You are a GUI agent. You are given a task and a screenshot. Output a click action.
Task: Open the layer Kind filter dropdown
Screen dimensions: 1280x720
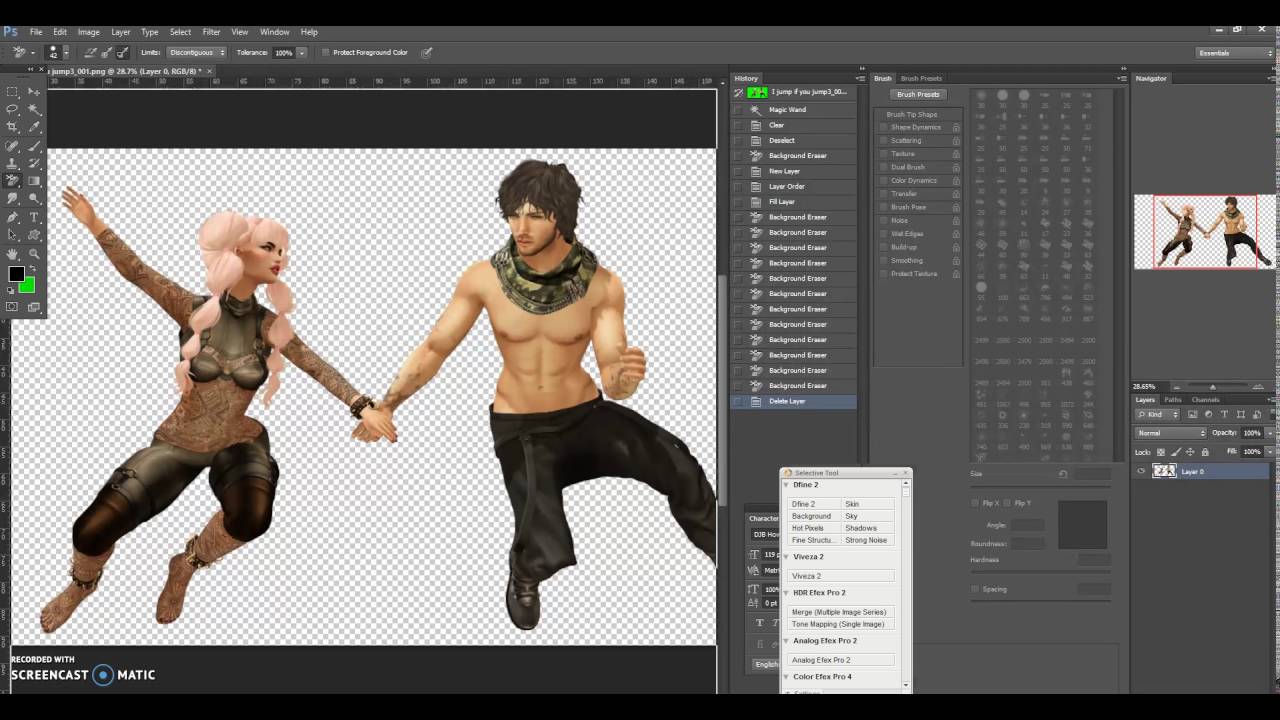click(1159, 414)
